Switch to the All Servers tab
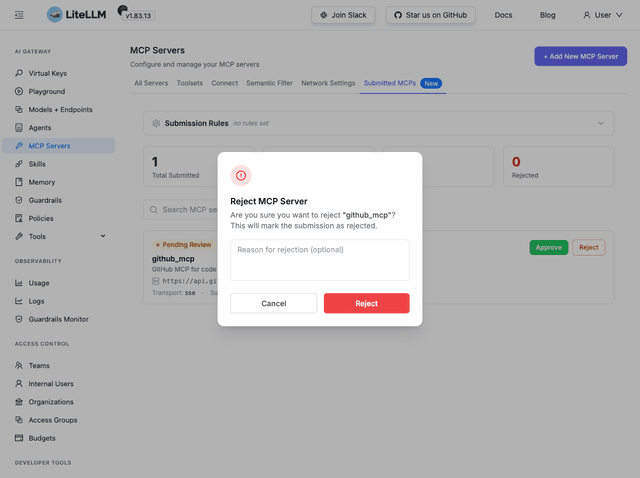 pos(151,83)
